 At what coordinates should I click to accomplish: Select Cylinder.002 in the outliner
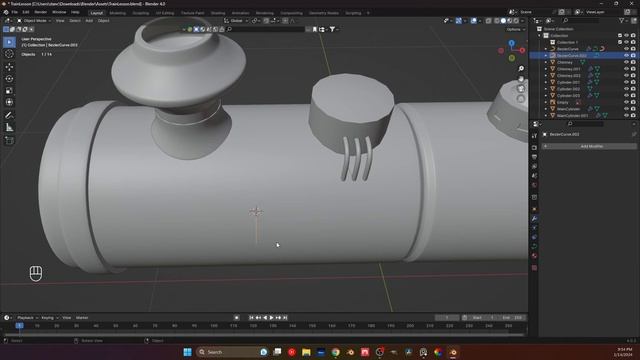[568, 89]
